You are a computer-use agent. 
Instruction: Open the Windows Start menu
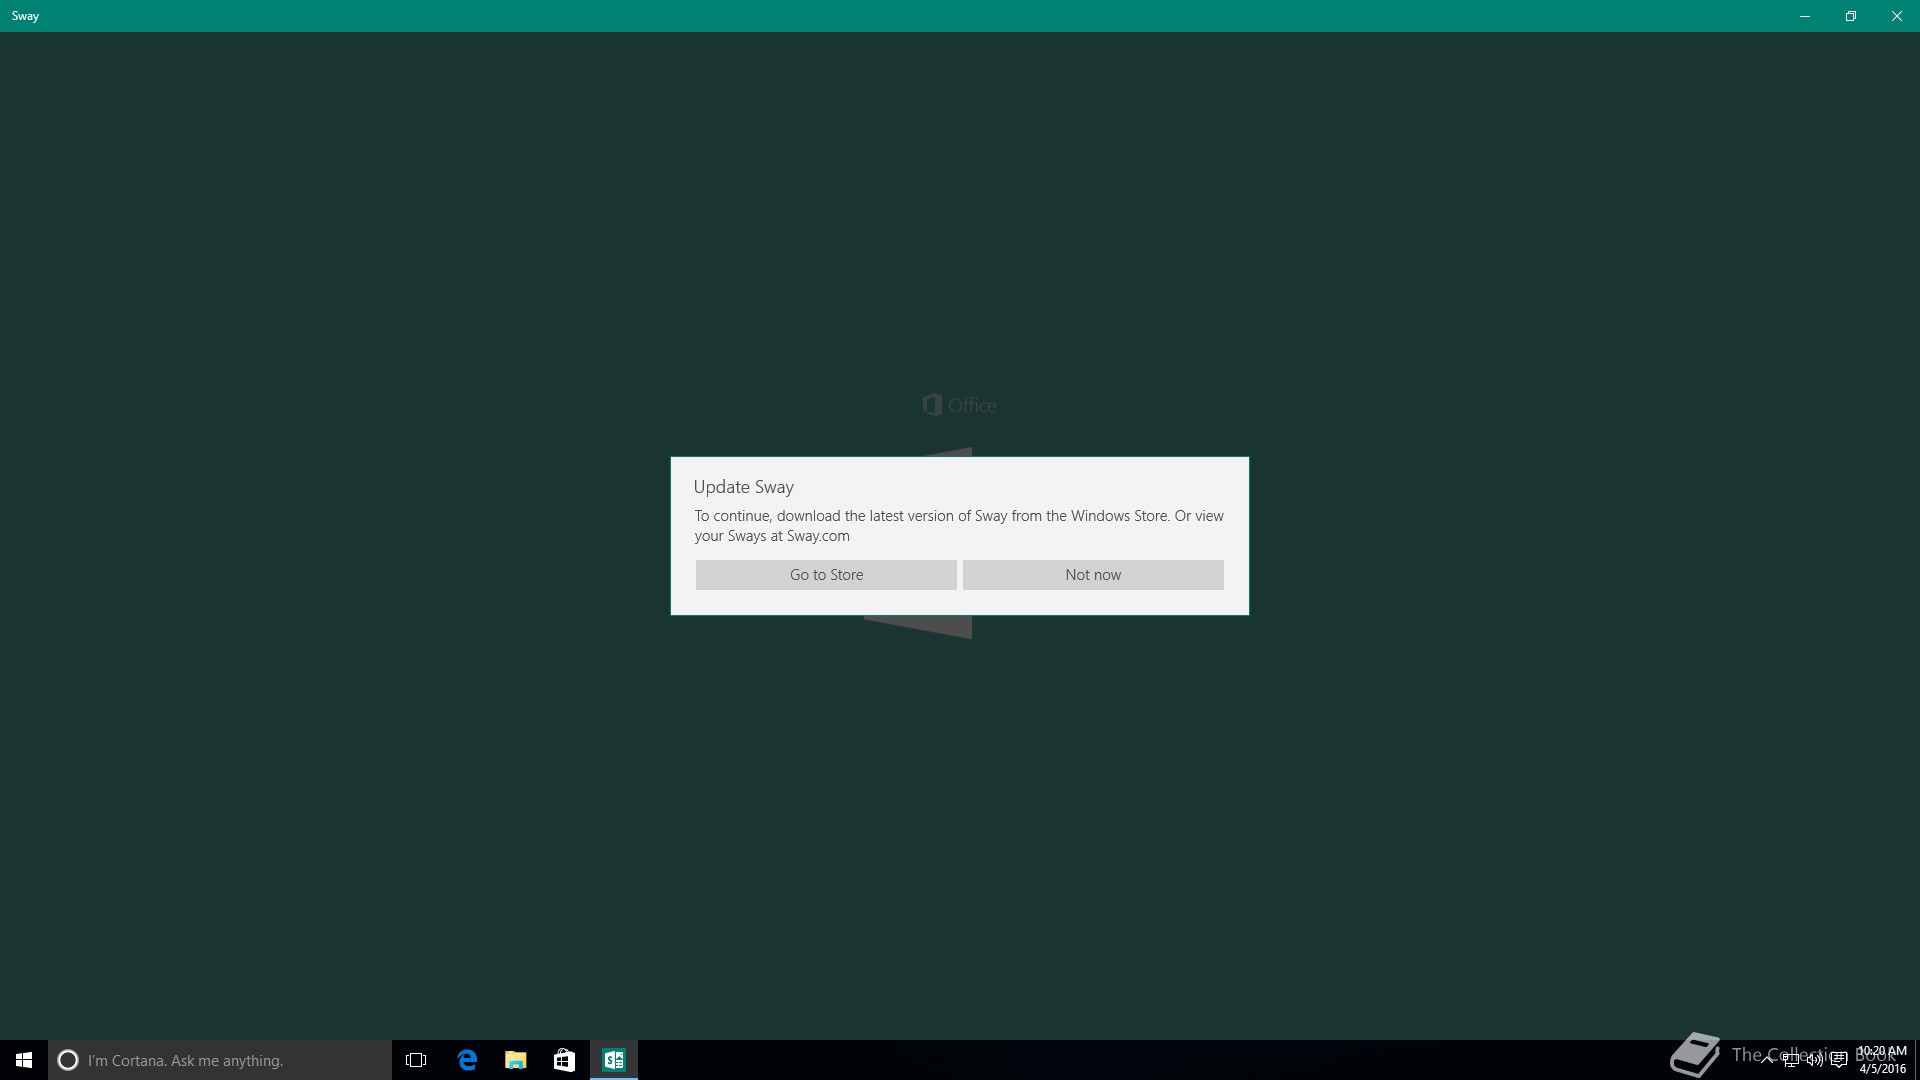[x=24, y=1060]
